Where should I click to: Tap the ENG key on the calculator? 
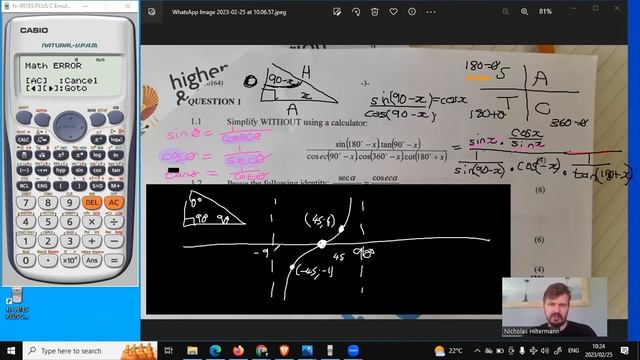pos(42,186)
